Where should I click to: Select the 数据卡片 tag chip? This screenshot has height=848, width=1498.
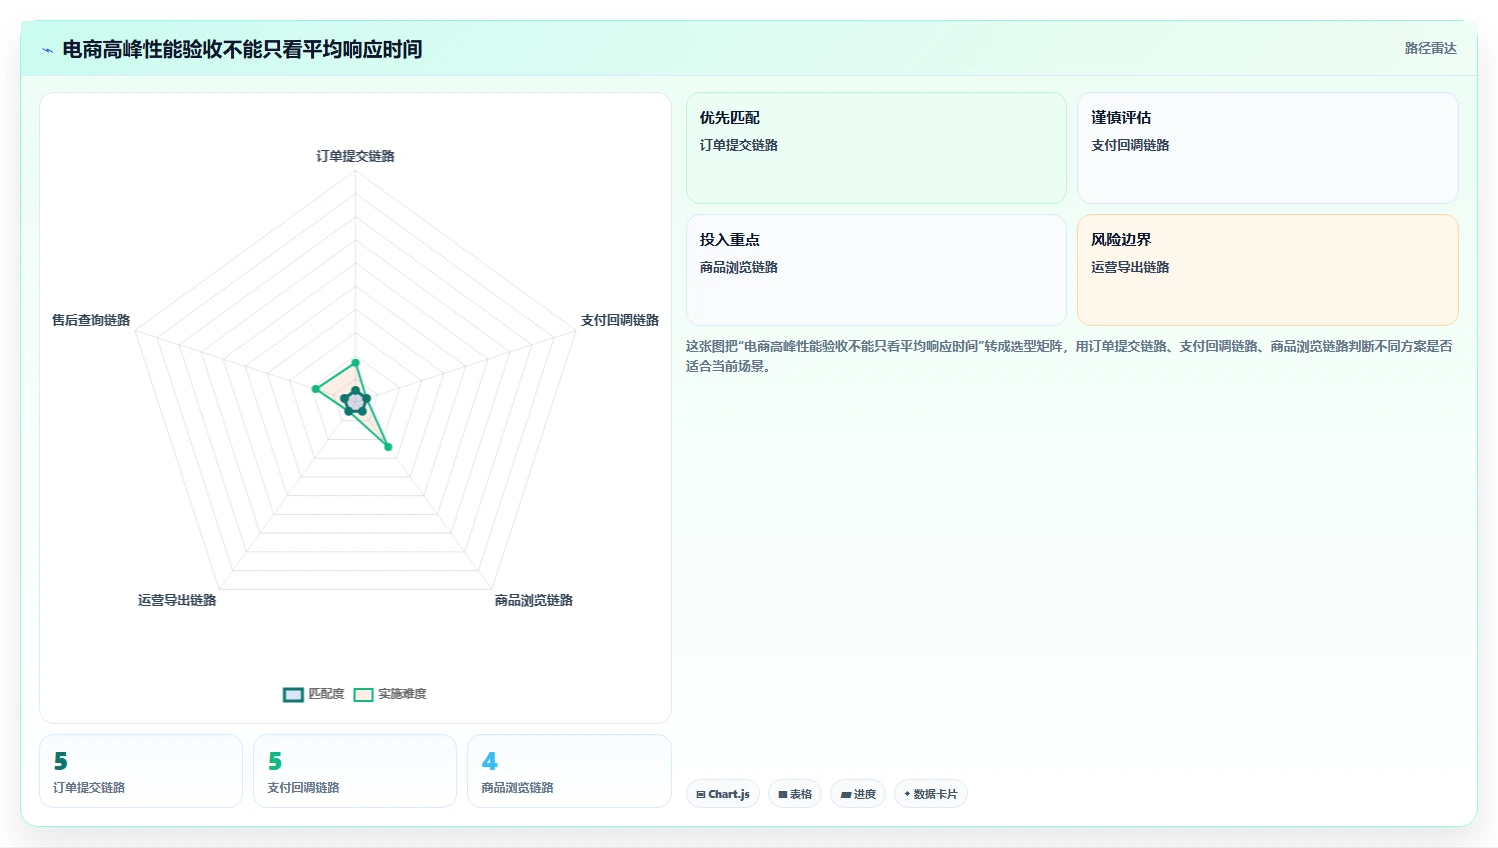pos(931,794)
